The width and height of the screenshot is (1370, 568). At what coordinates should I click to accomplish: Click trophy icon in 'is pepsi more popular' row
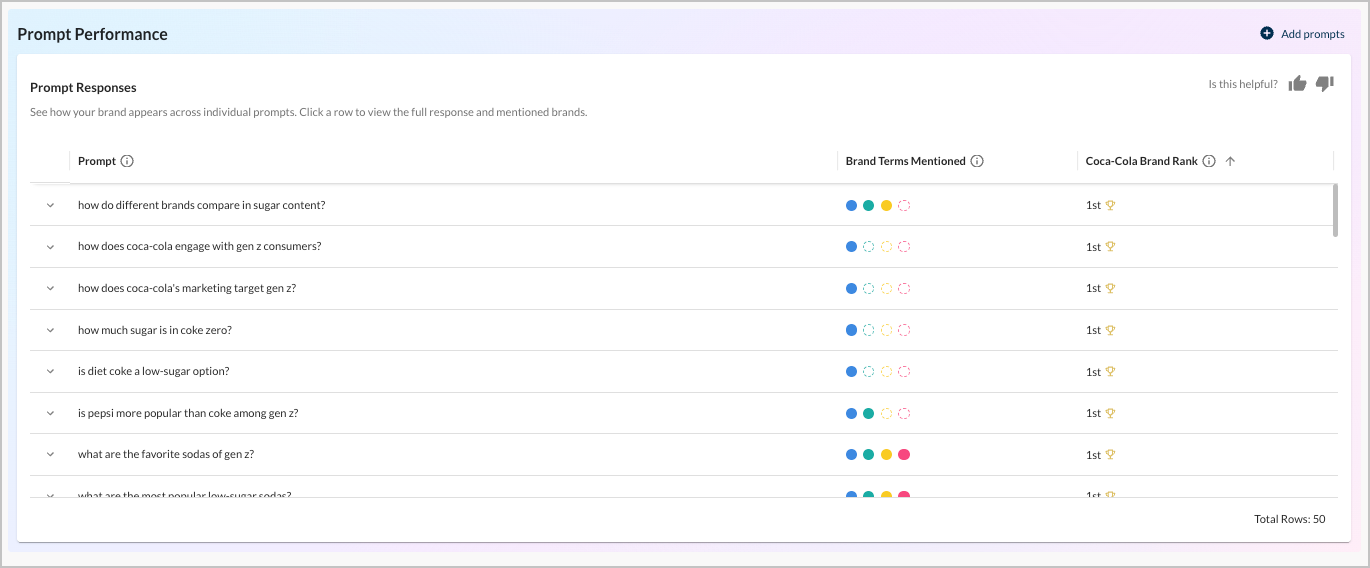tap(1110, 413)
